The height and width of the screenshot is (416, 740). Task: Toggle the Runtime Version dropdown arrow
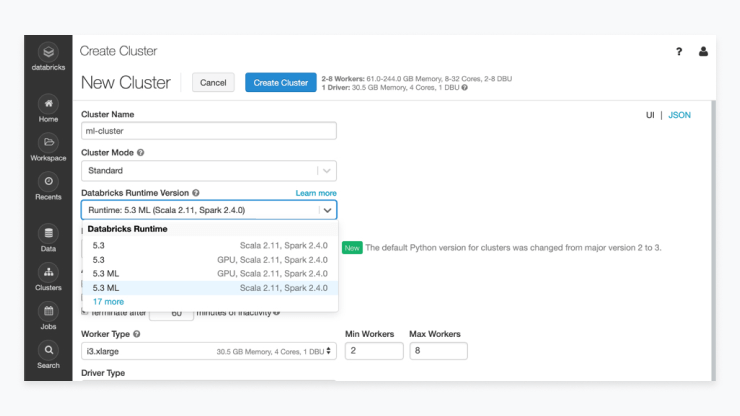pos(328,210)
